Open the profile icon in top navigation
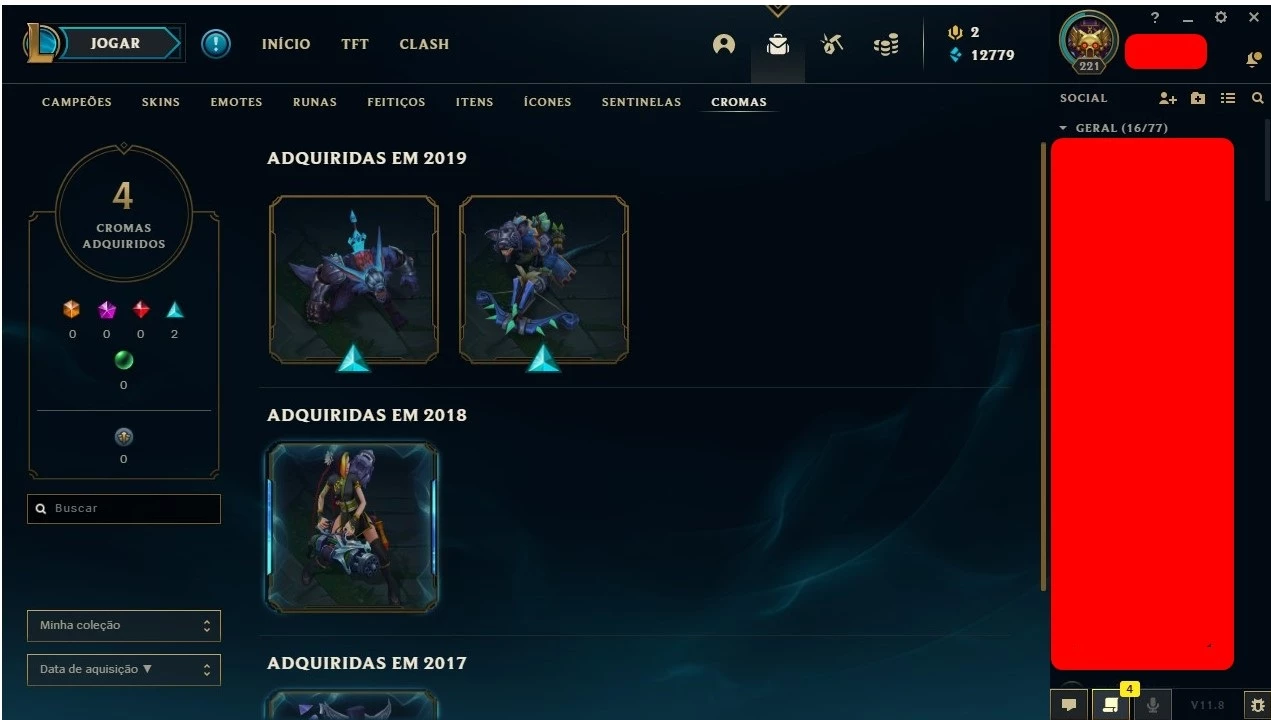The image size is (1271, 720). point(724,45)
